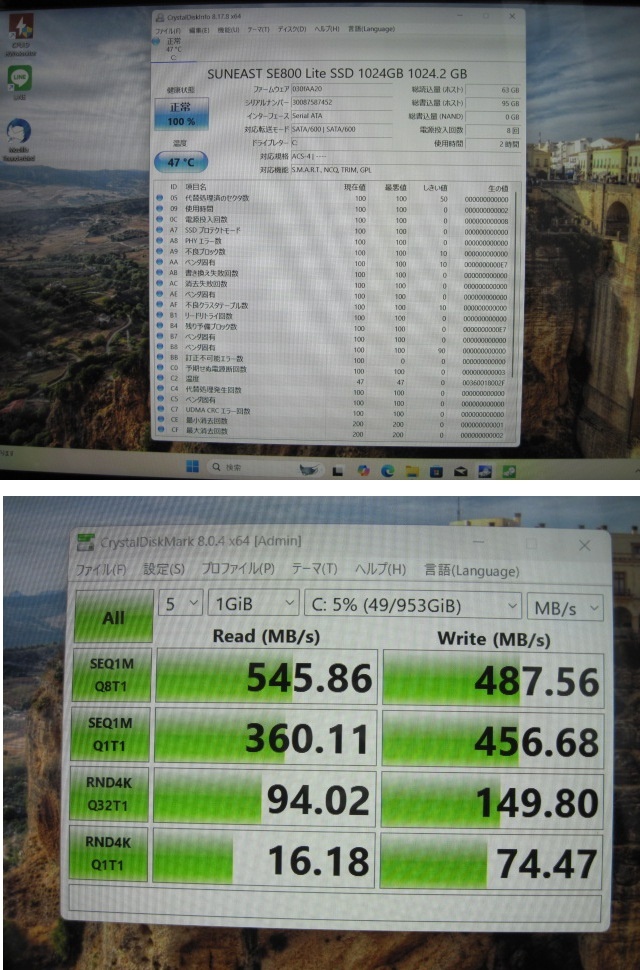Open Task View on the taskbar
640x970 pixels.
tap(338, 471)
